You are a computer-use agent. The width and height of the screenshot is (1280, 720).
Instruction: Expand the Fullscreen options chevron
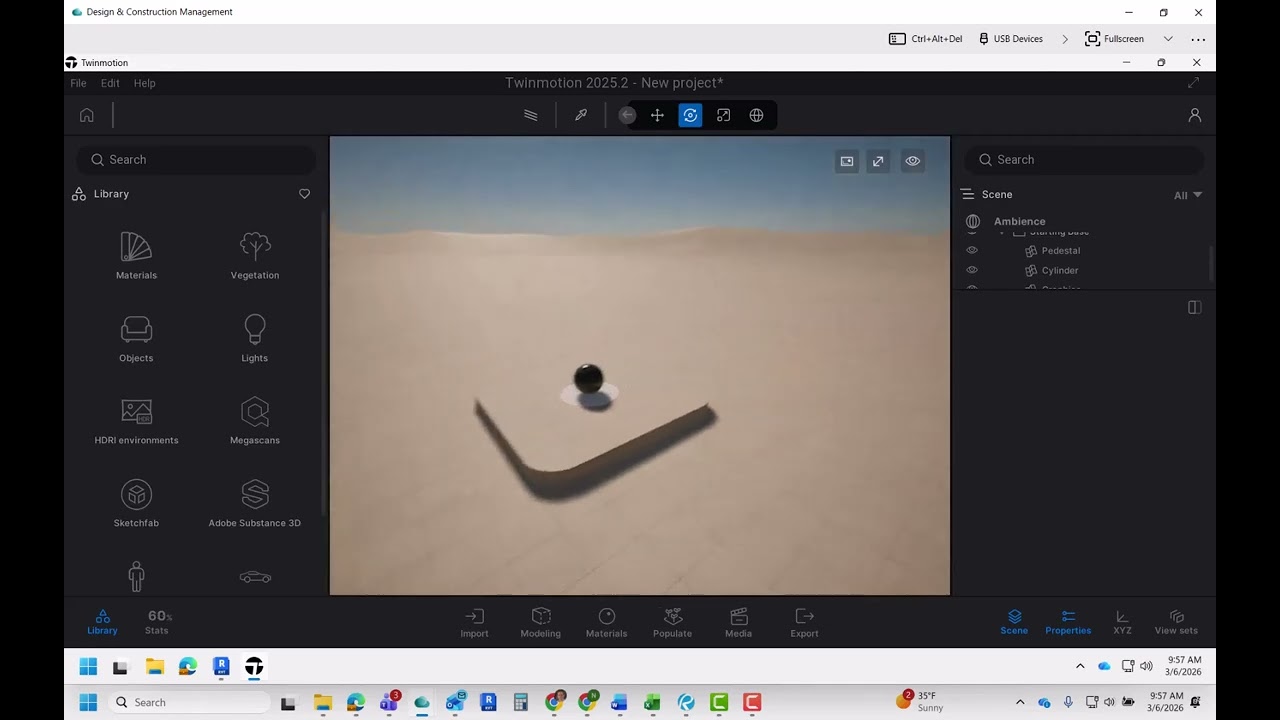(x=1168, y=39)
